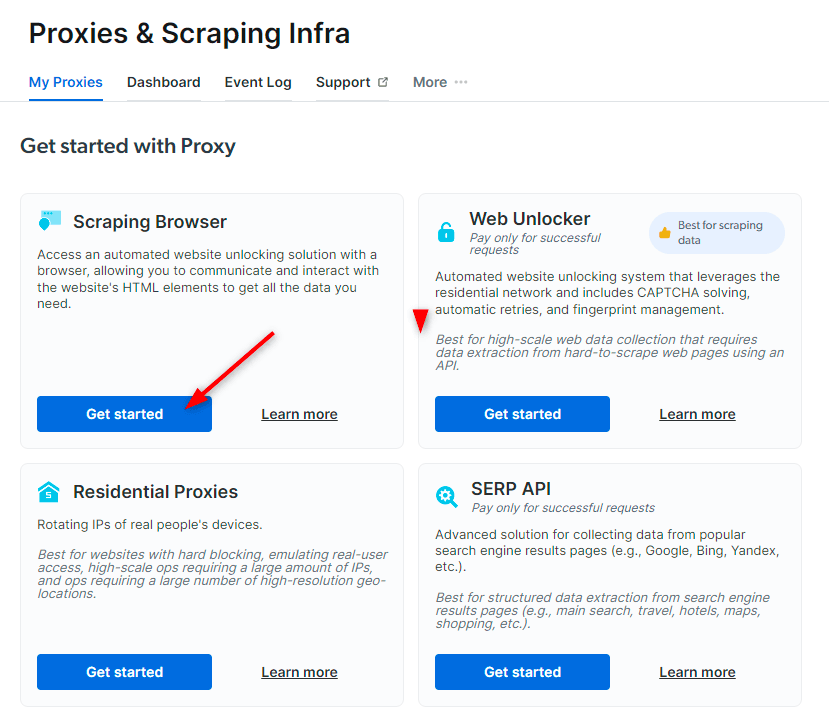Viewport: 829px width, 712px height.
Task: Open the Dashboard tab
Action: 163,82
